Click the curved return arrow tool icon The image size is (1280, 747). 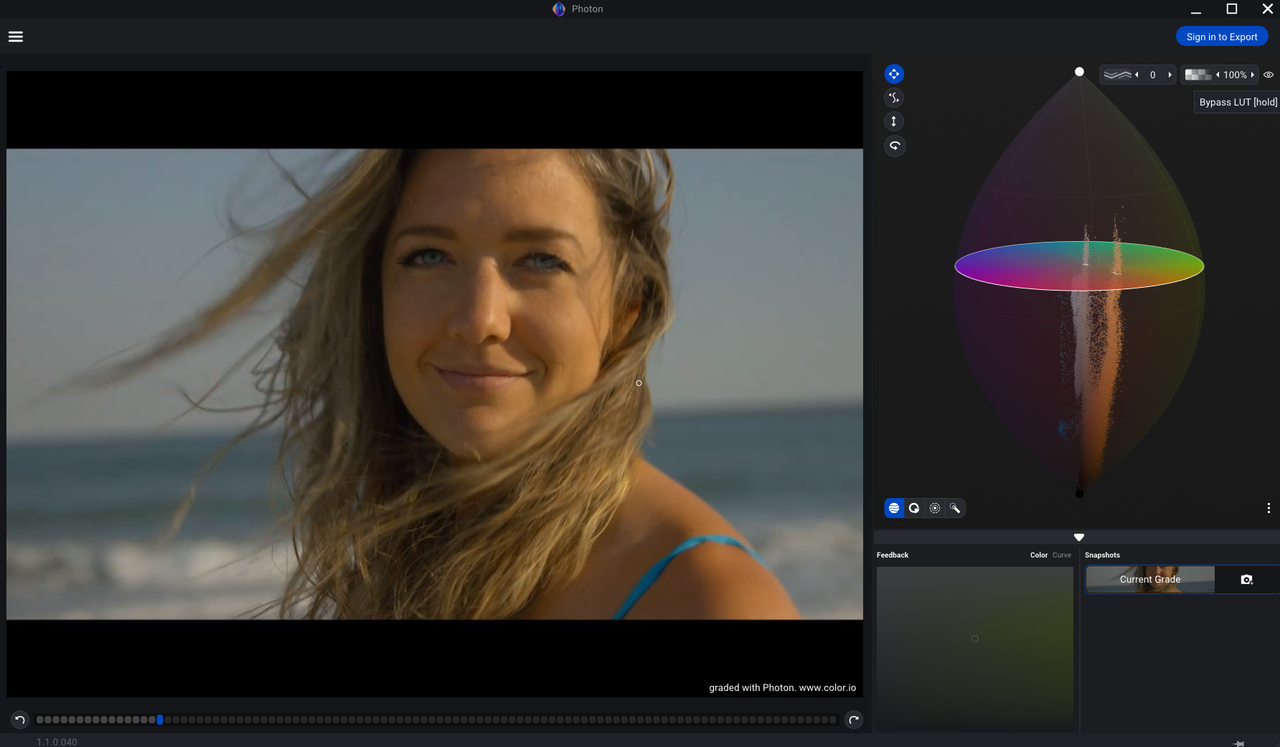(894, 146)
